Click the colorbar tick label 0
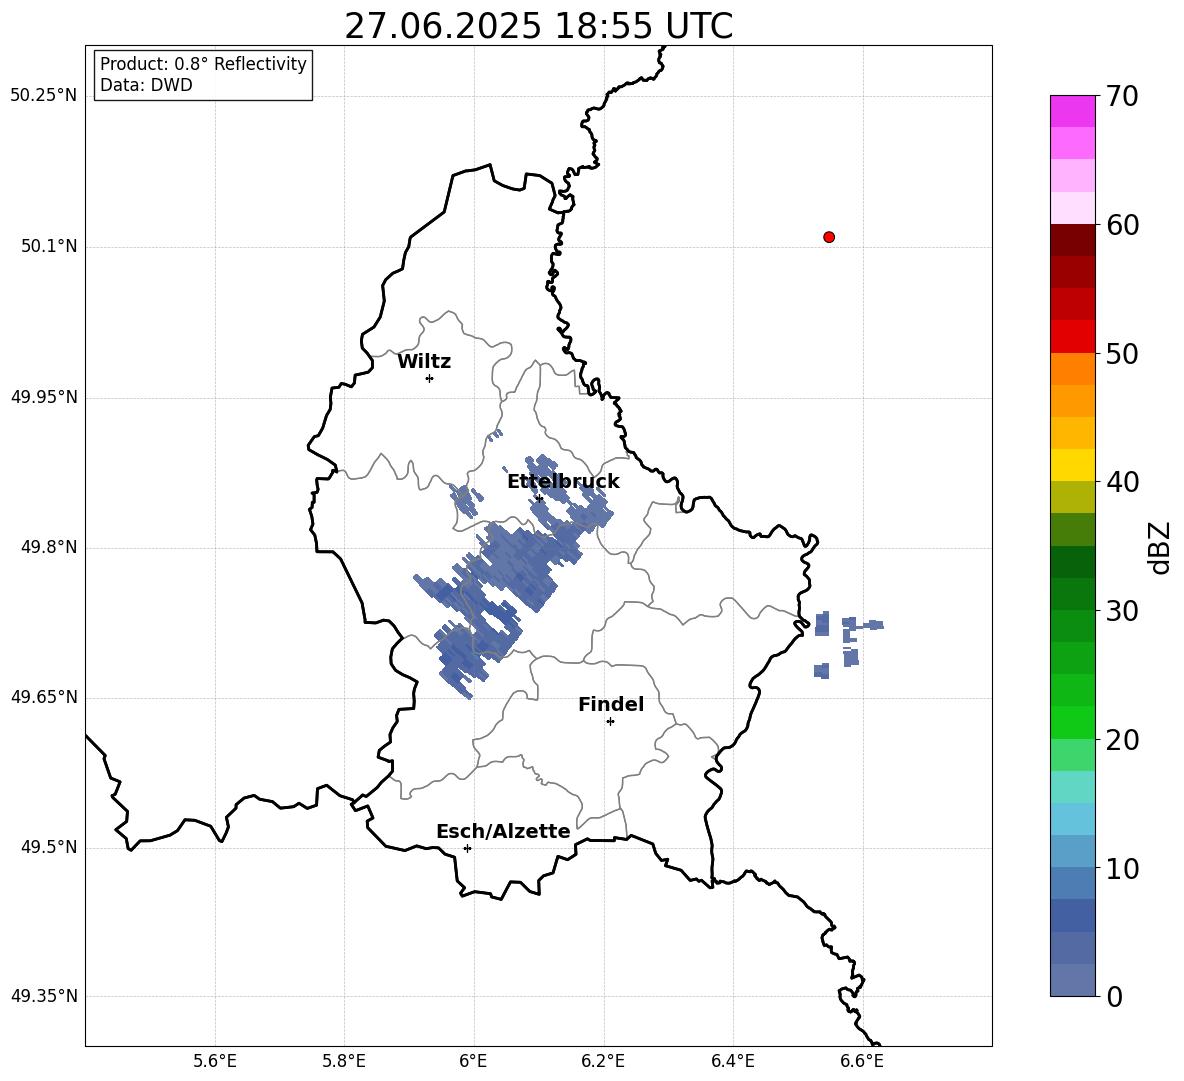 point(1115,996)
